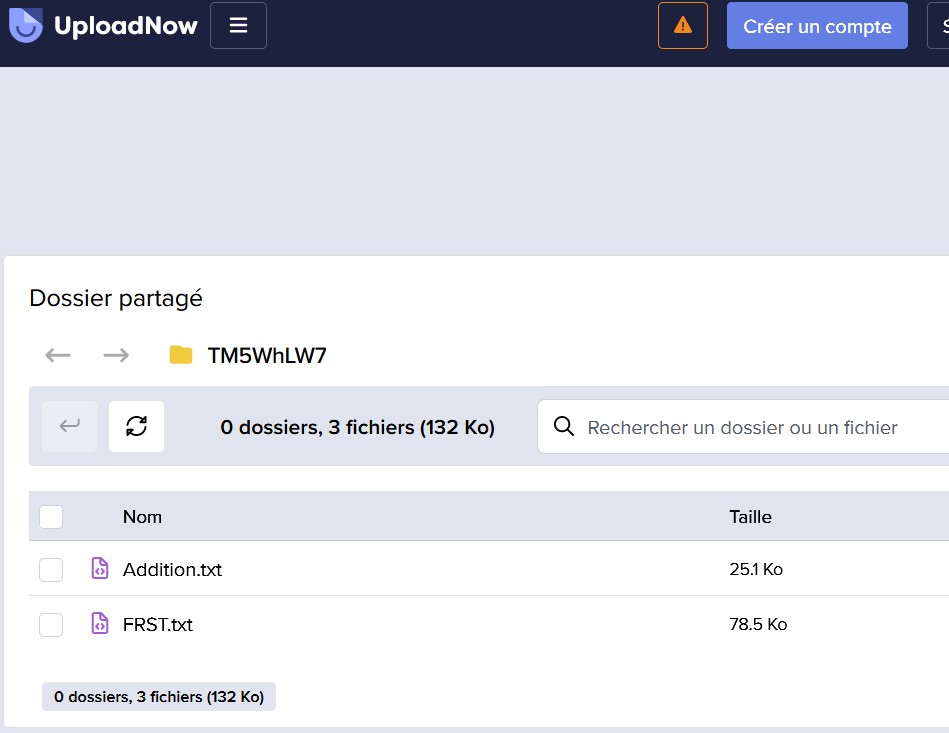Click the return to parent folder button

pyautogui.click(x=70, y=426)
